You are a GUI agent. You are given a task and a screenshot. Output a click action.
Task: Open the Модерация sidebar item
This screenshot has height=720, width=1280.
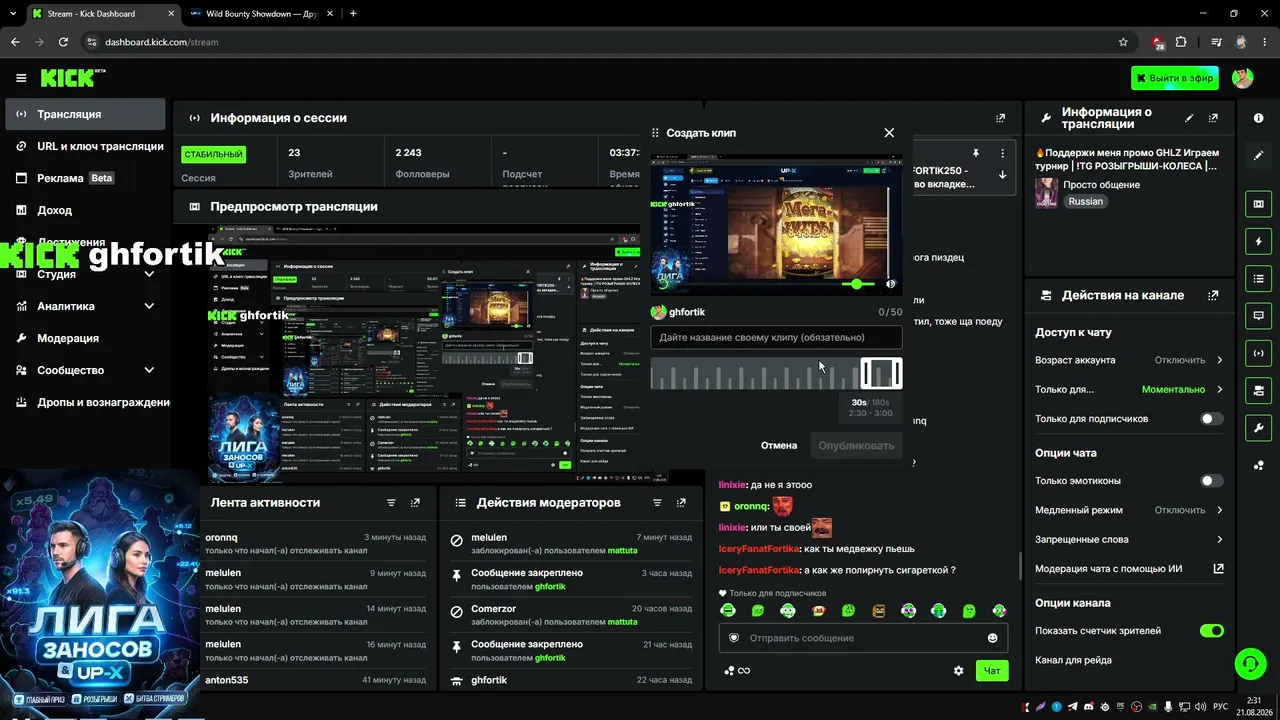click(x=85, y=338)
